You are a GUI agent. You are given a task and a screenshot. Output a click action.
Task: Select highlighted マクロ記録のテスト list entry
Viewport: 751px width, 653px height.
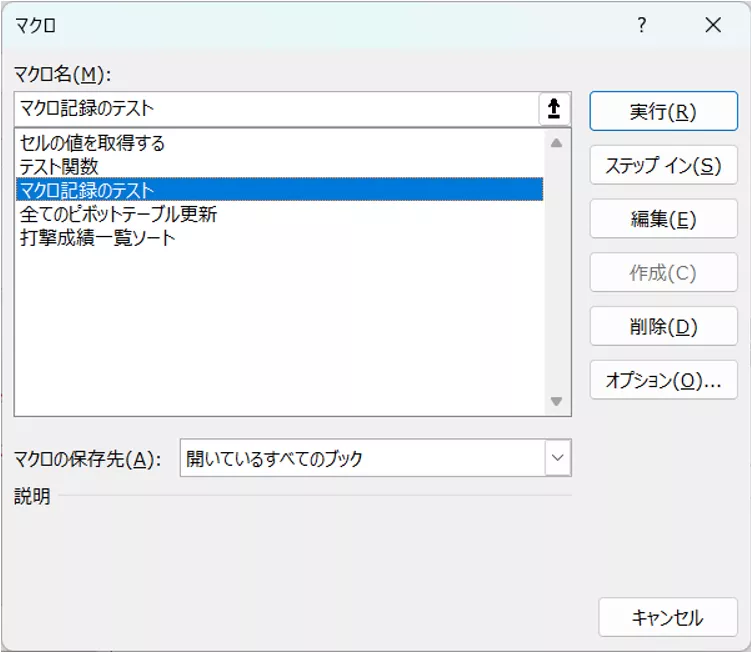88,190
